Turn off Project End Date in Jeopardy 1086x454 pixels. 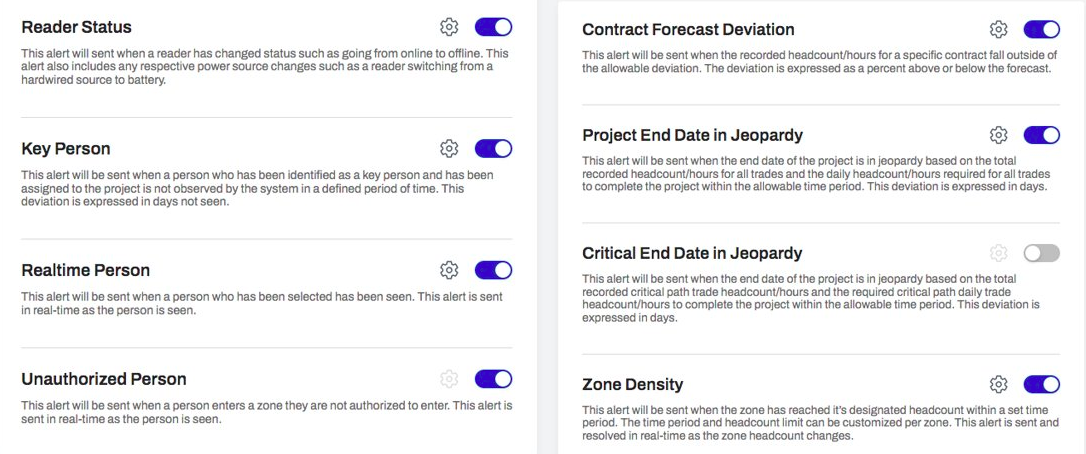pos(1042,134)
